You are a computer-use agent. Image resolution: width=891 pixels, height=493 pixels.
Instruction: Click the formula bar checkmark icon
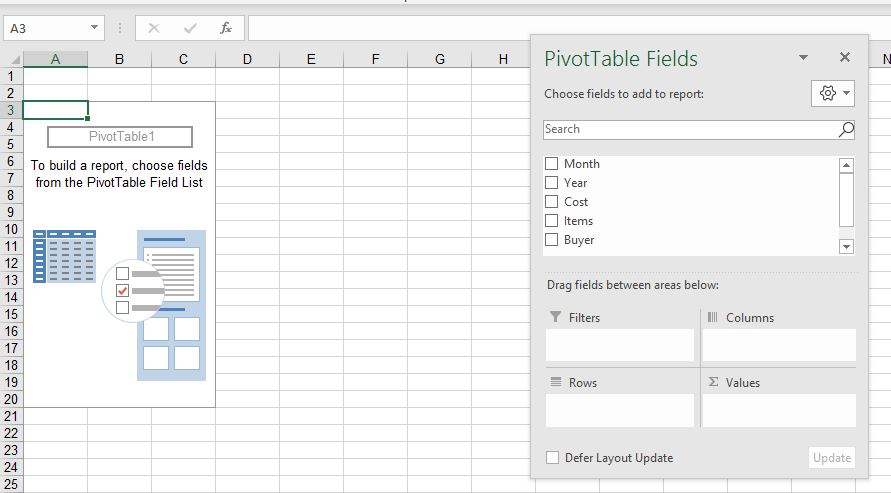click(190, 28)
